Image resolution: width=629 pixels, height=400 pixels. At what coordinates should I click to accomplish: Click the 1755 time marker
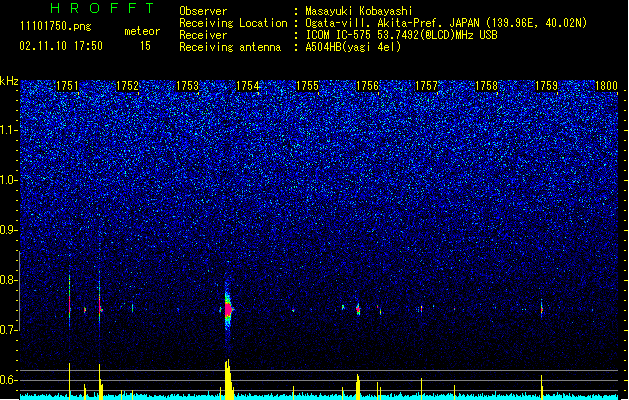pyautogui.click(x=307, y=86)
